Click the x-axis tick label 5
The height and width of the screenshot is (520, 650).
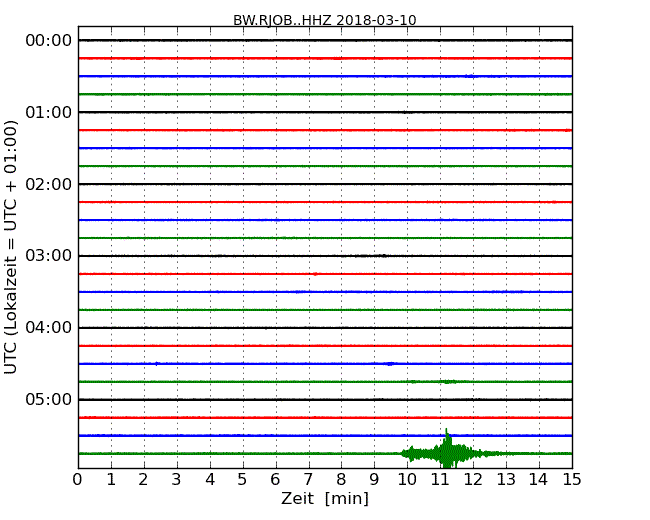click(243, 479)
